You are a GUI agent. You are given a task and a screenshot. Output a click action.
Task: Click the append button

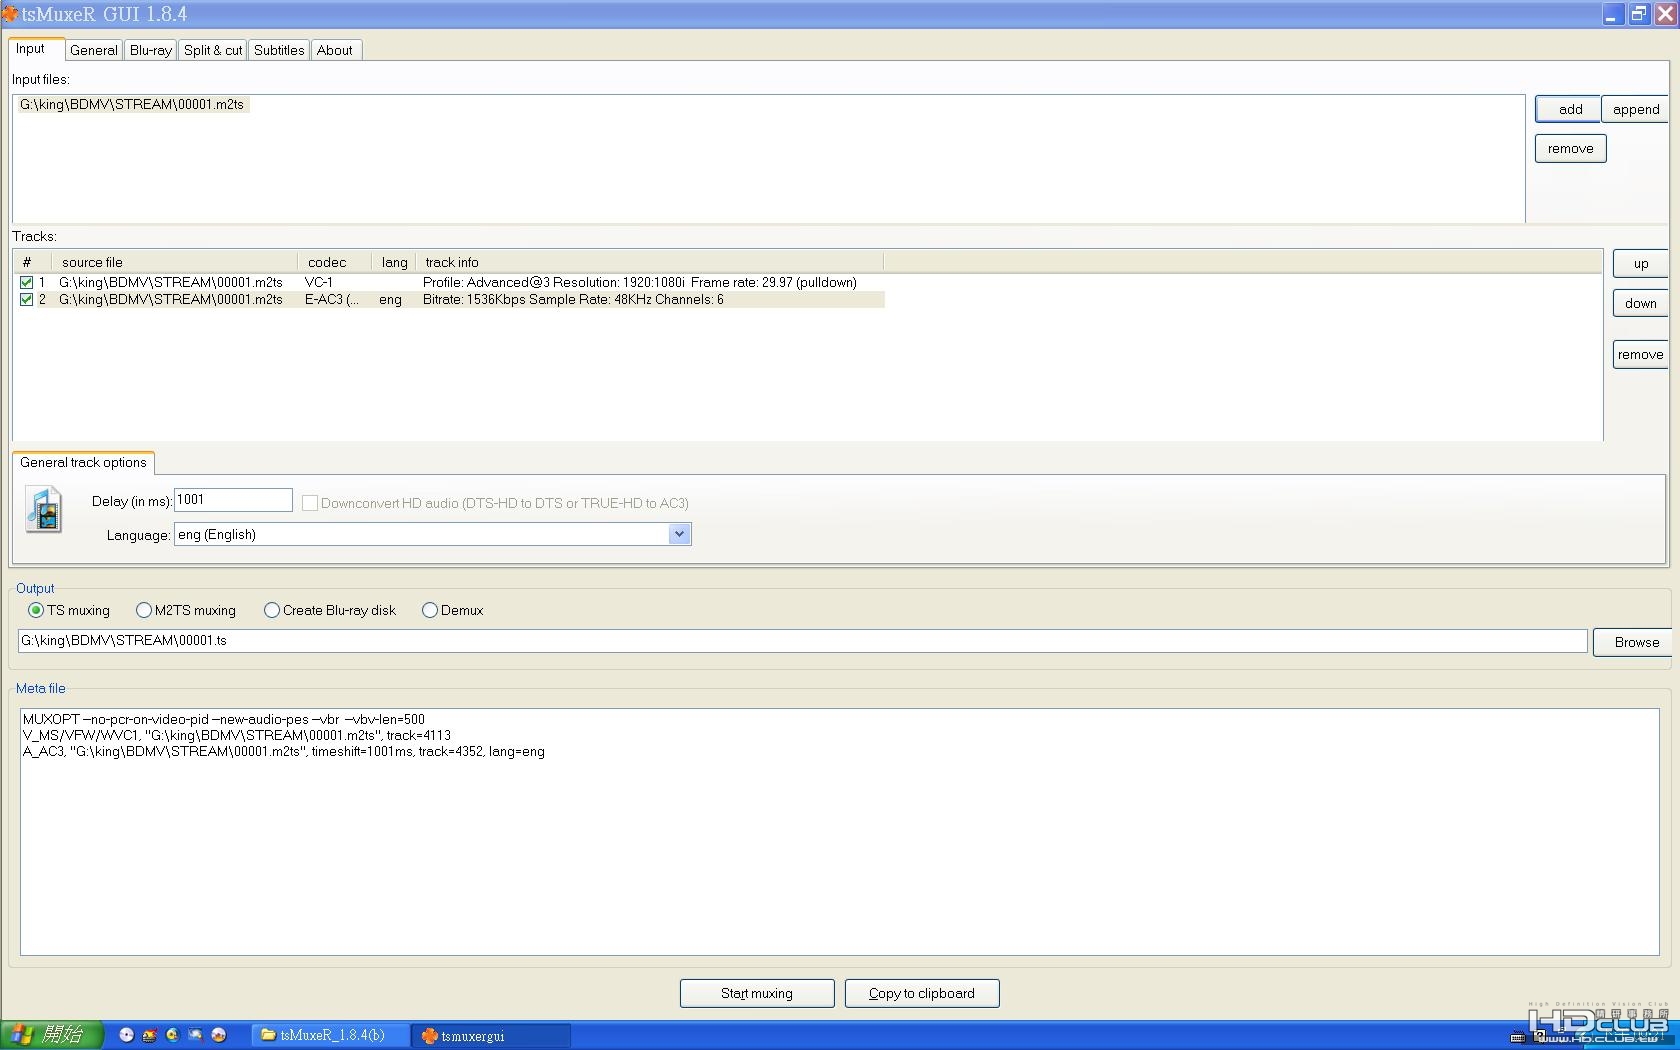(x=1635, y=109)
